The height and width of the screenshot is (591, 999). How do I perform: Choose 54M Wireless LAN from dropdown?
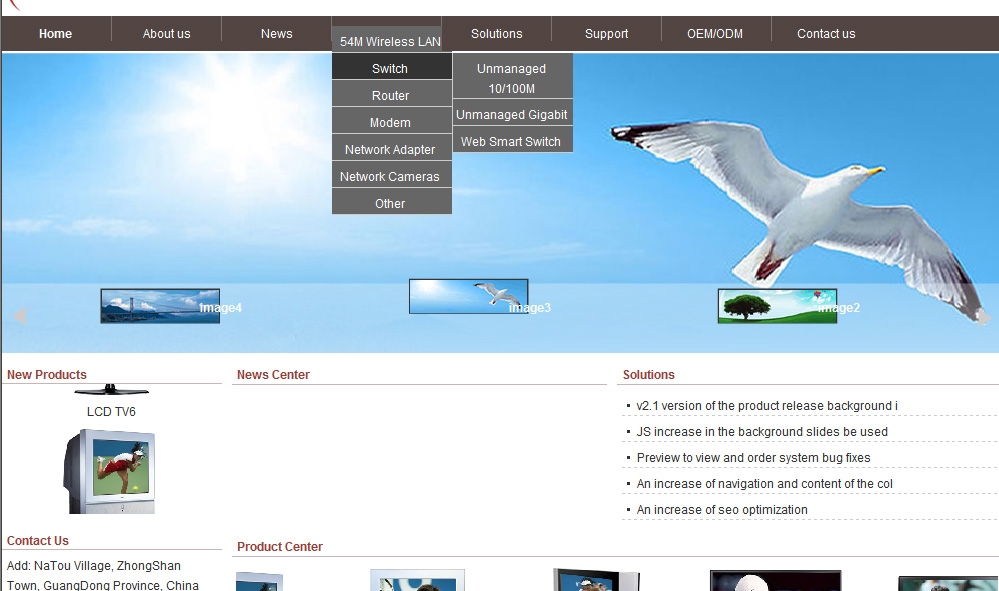pos(390,42)
